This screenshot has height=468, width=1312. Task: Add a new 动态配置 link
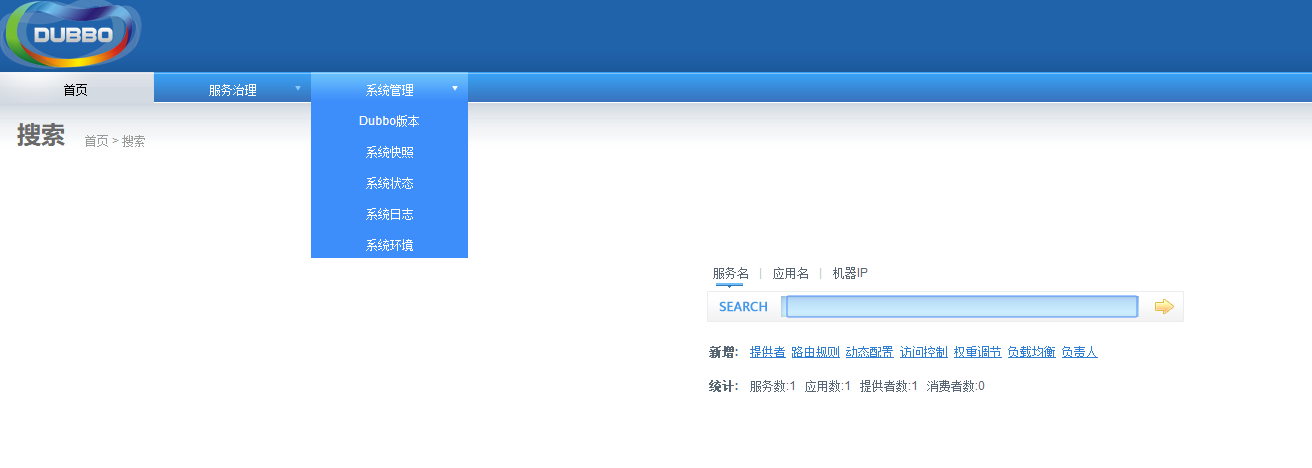(869, 352)
